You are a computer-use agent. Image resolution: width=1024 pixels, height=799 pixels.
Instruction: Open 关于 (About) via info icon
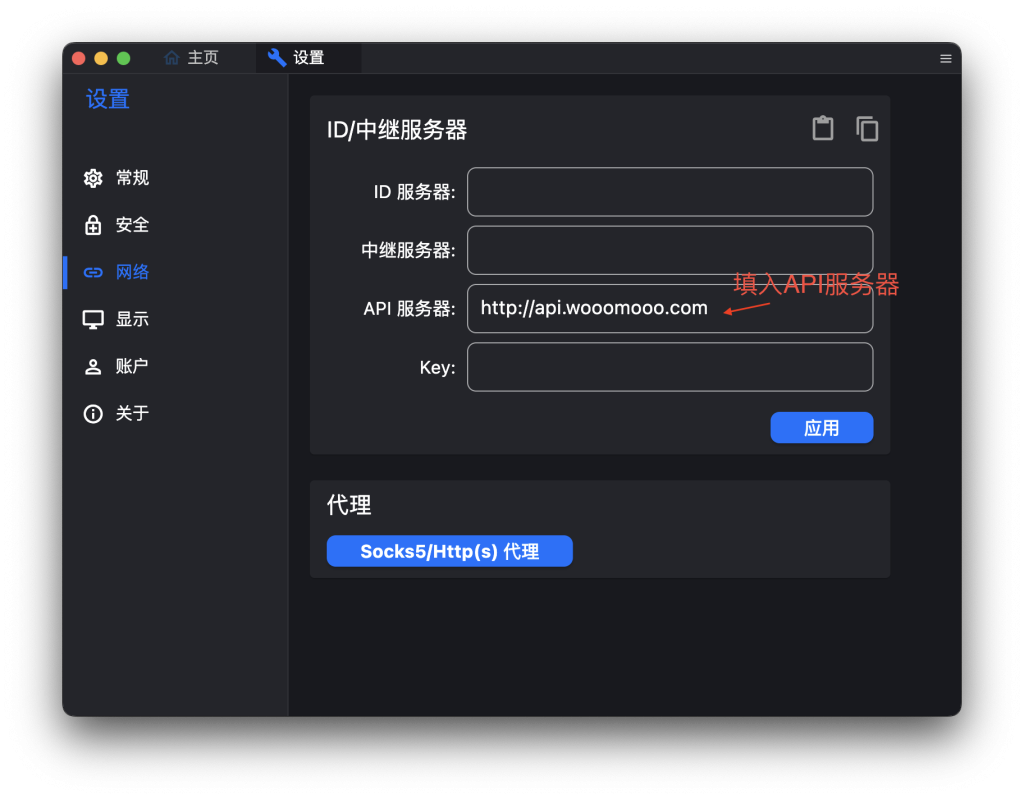click(x=92, y=412)
